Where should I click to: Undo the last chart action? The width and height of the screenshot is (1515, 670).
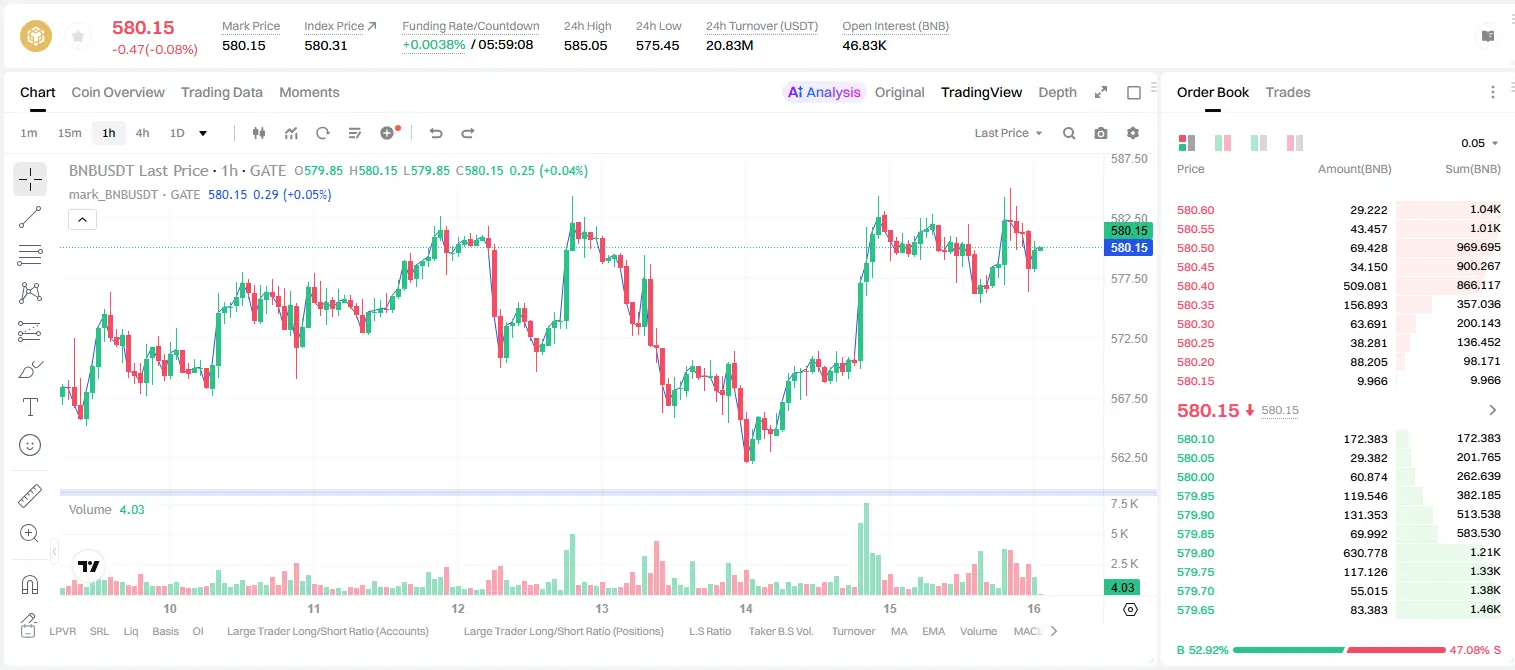pos(435,133)
